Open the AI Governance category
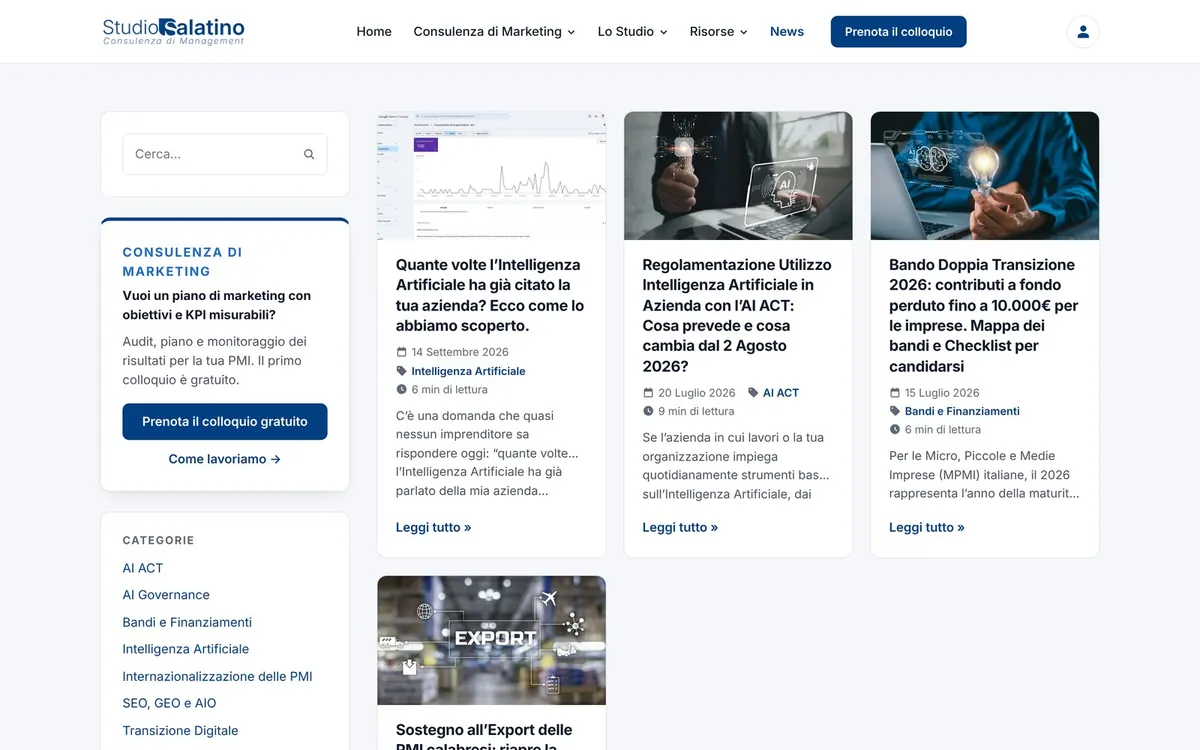This screenshot has height=750, width=1200. tap(166, 595)
